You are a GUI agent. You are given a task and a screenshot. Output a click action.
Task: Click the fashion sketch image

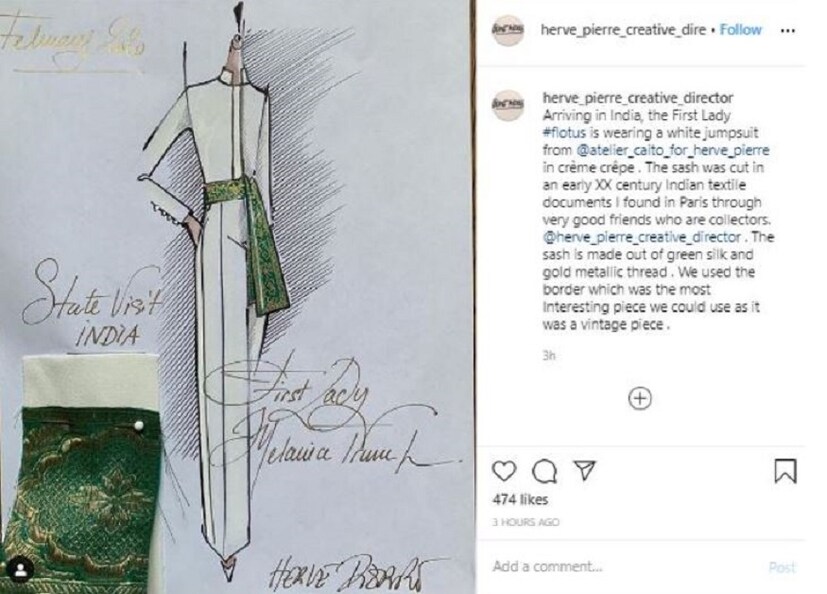[x=236, y=297]
